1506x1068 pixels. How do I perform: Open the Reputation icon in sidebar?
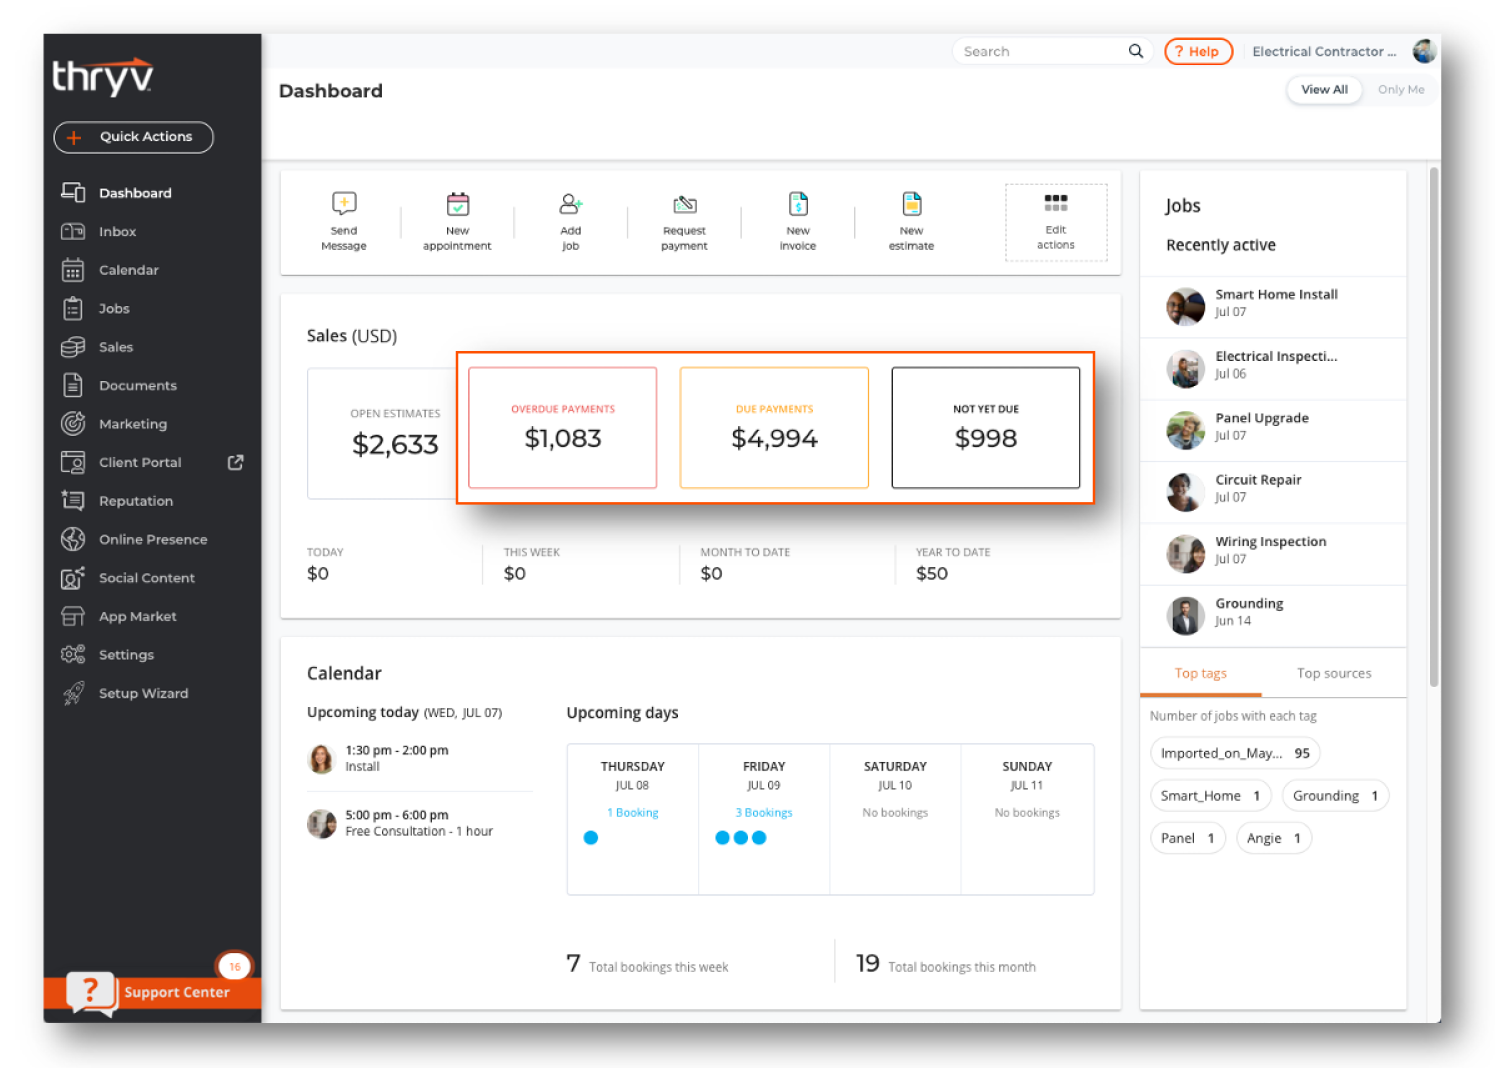pos(73,501)
